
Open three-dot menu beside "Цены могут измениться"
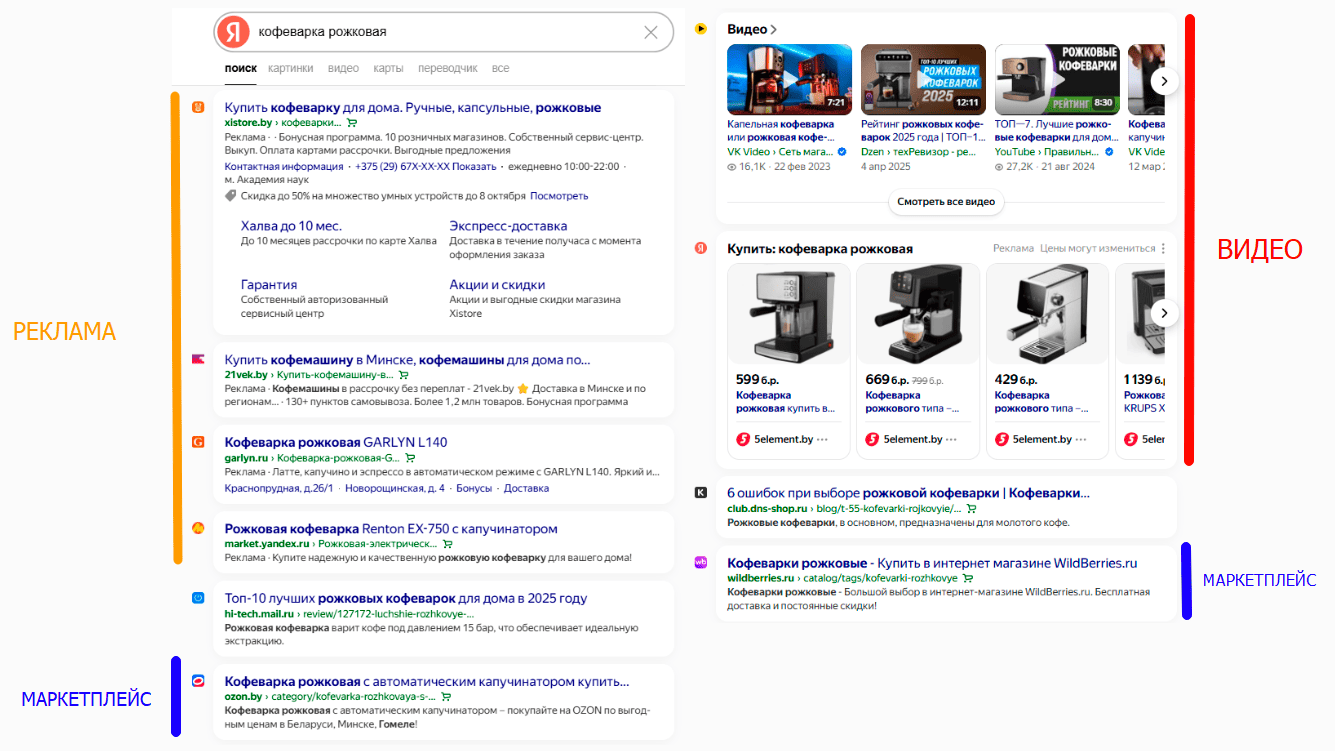(x=1163, y=248)
